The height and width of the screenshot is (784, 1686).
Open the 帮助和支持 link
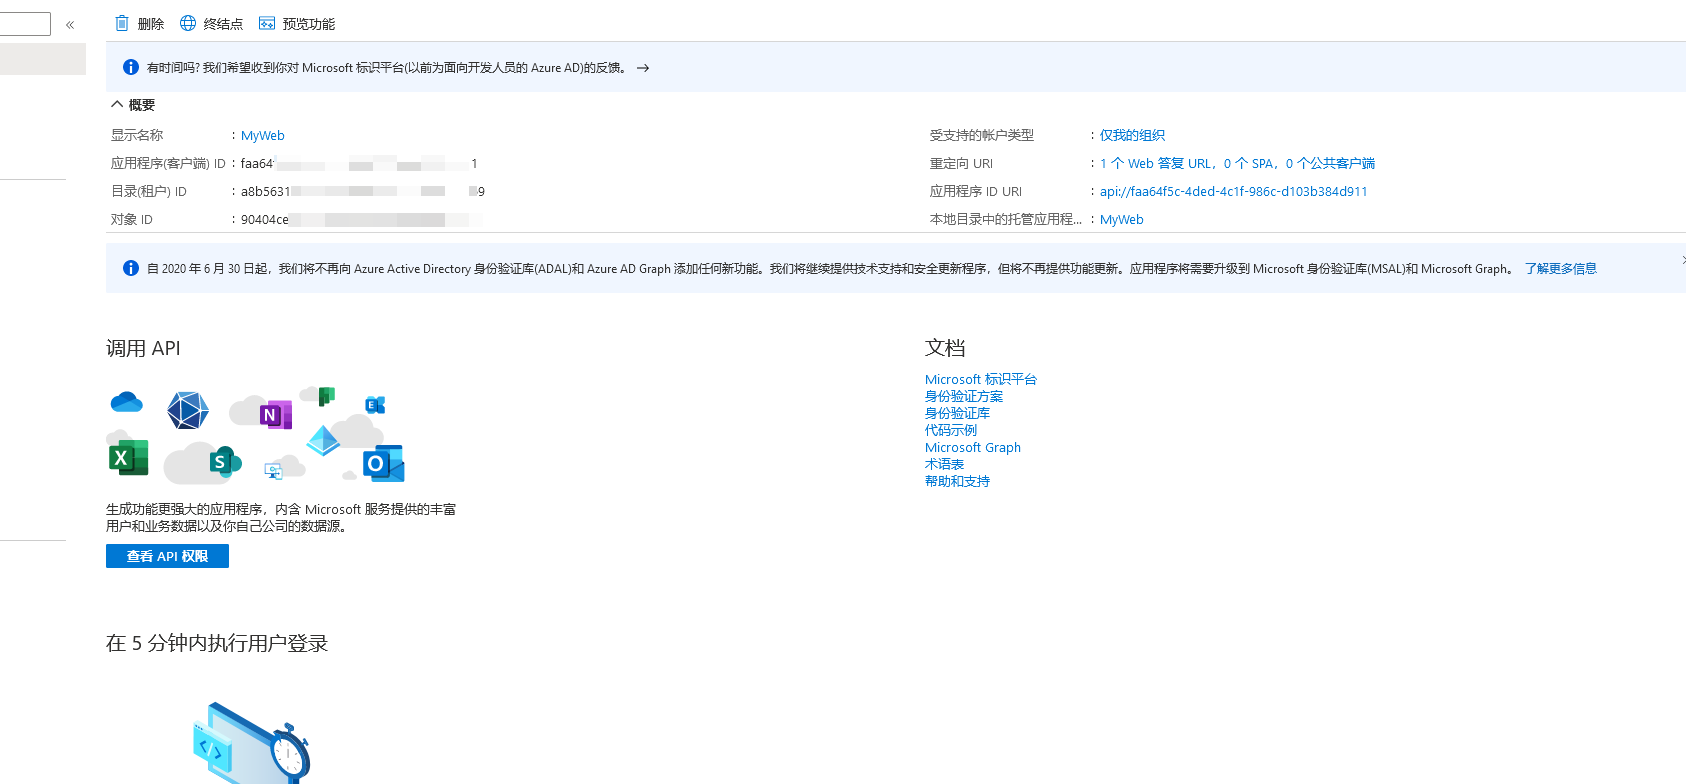click(957, 481)
